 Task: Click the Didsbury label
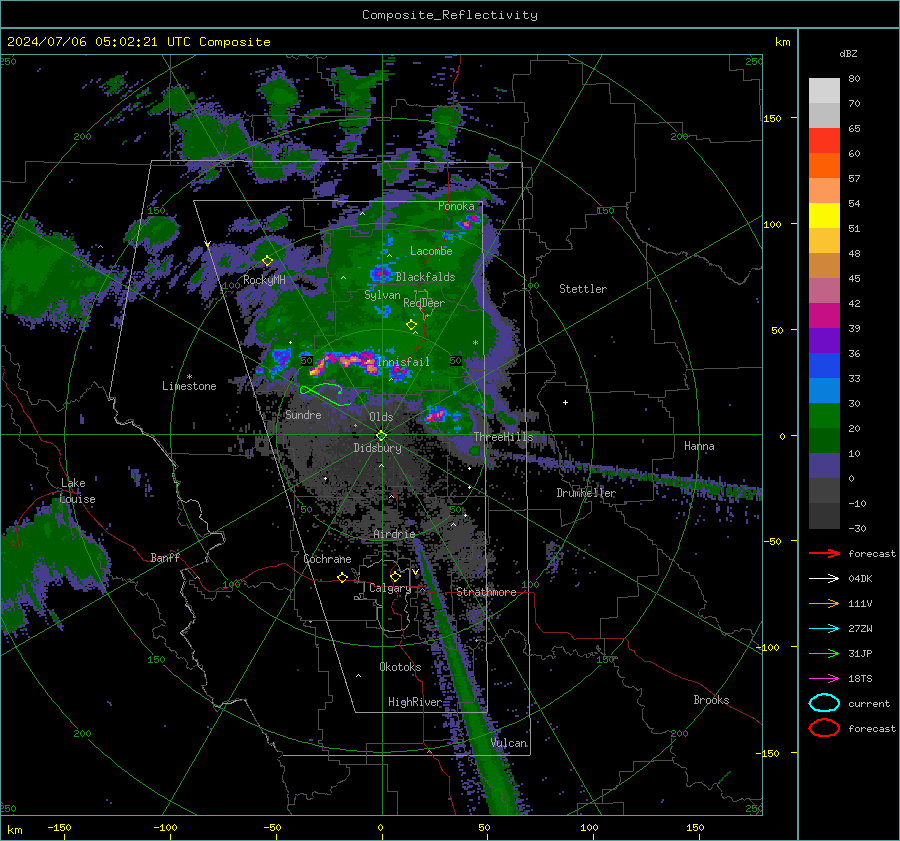[x=377, y=448]
